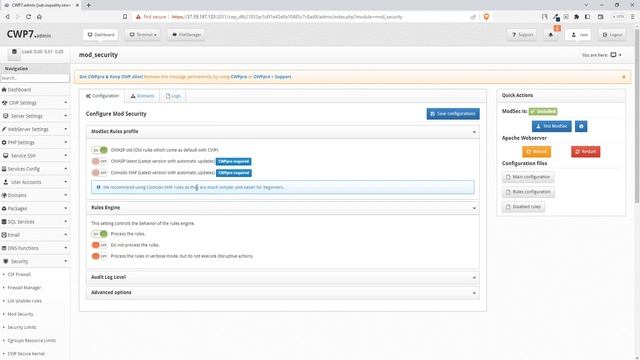Click CWPpro required badge next to Comodo WAF

pyautogui.click(x=233, y=173)
